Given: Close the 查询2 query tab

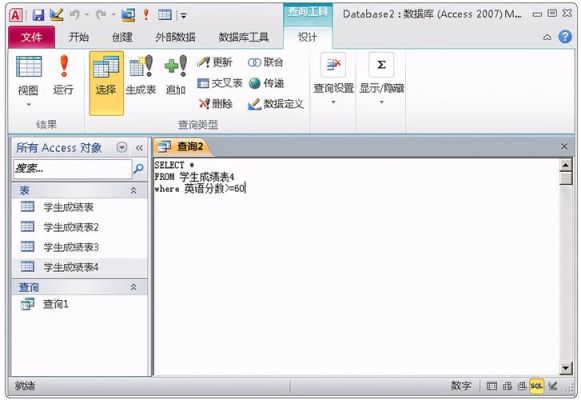Looking at the screenshot, I should pyautogui.click(x=564, y=146).
